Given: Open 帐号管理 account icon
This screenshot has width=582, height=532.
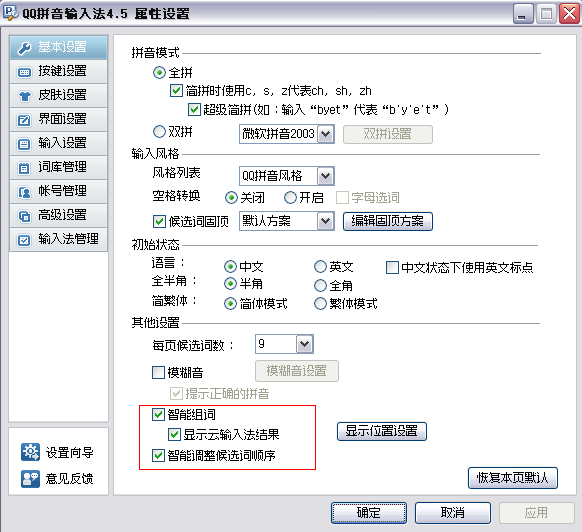Looking at the screenshot, I should click(24, 192).
